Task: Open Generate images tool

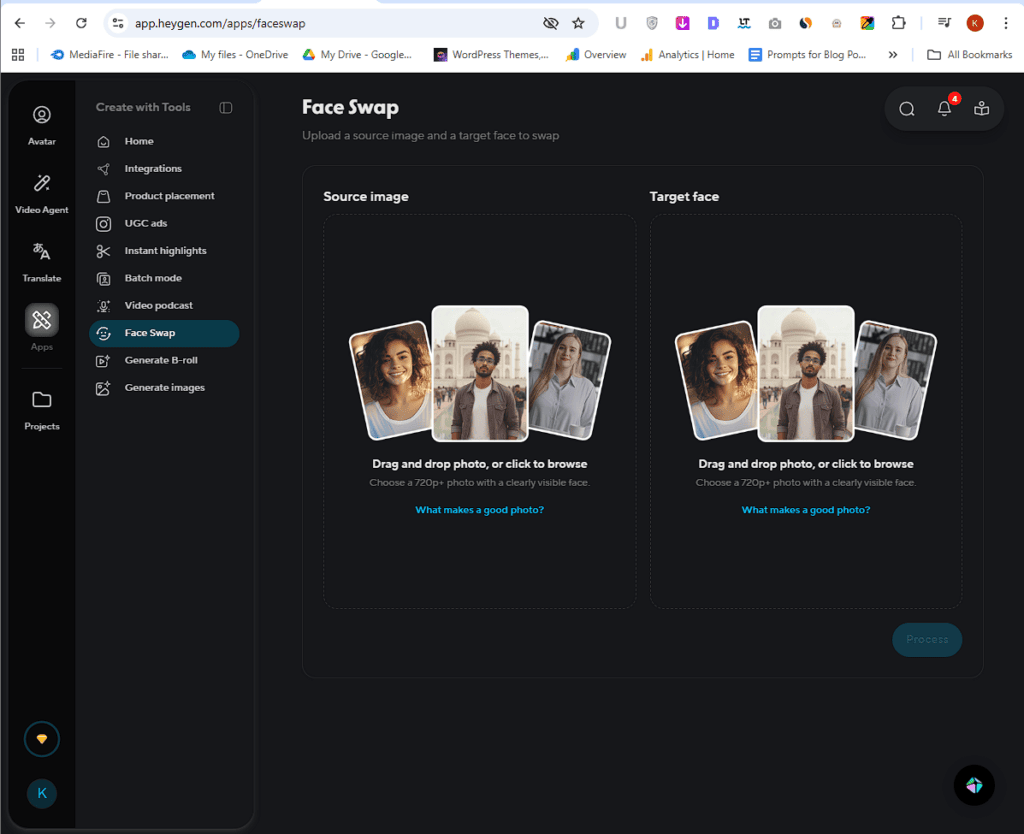Action: (164, 388)
